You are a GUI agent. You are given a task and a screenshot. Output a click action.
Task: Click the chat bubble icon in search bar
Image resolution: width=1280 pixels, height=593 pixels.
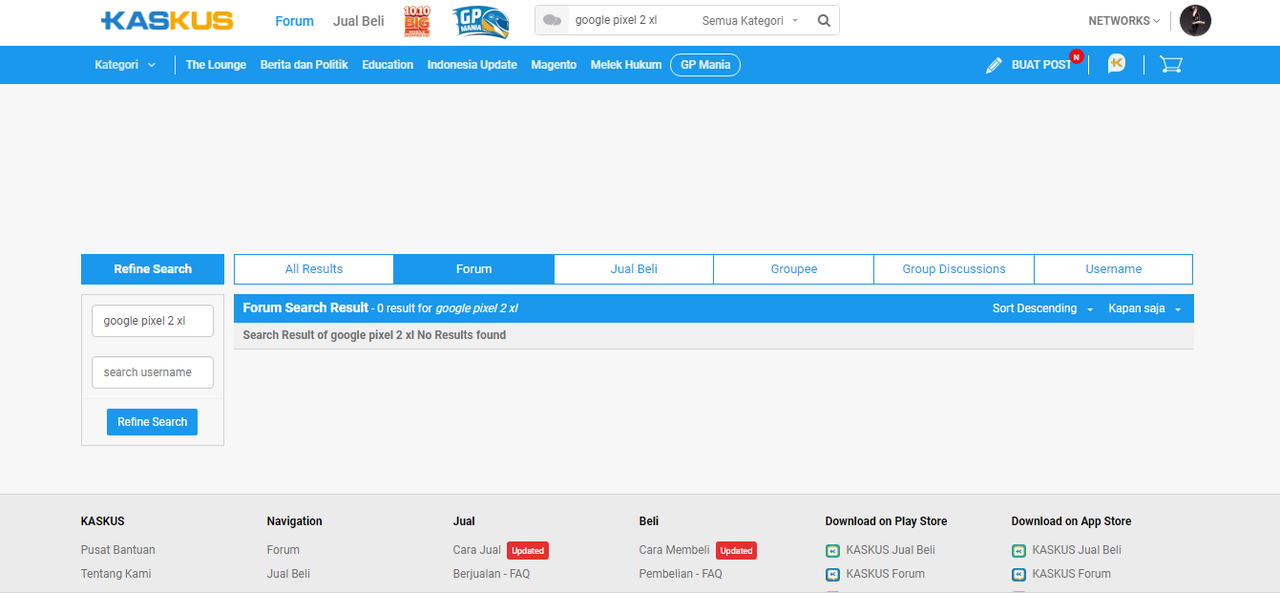click(x=552, y=21)
